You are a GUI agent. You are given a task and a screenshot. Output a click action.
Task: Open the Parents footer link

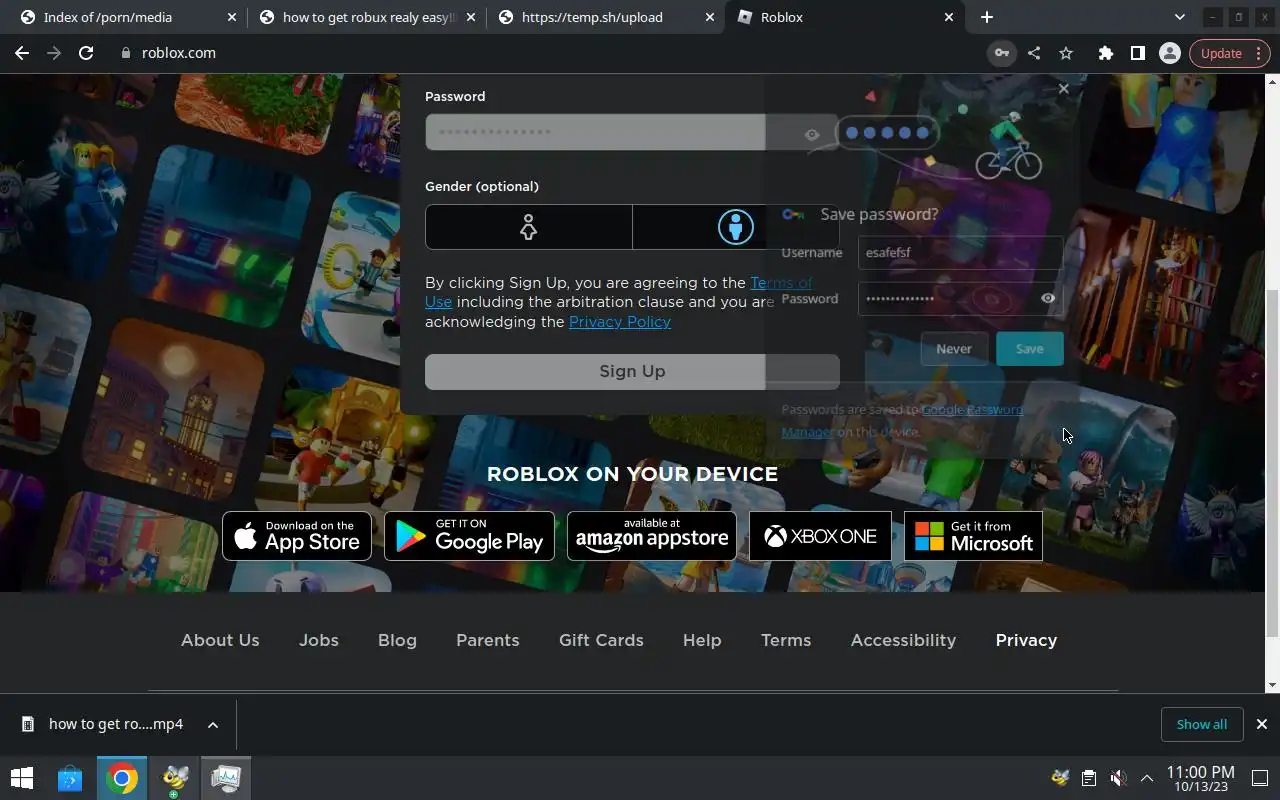pos(488,640)
